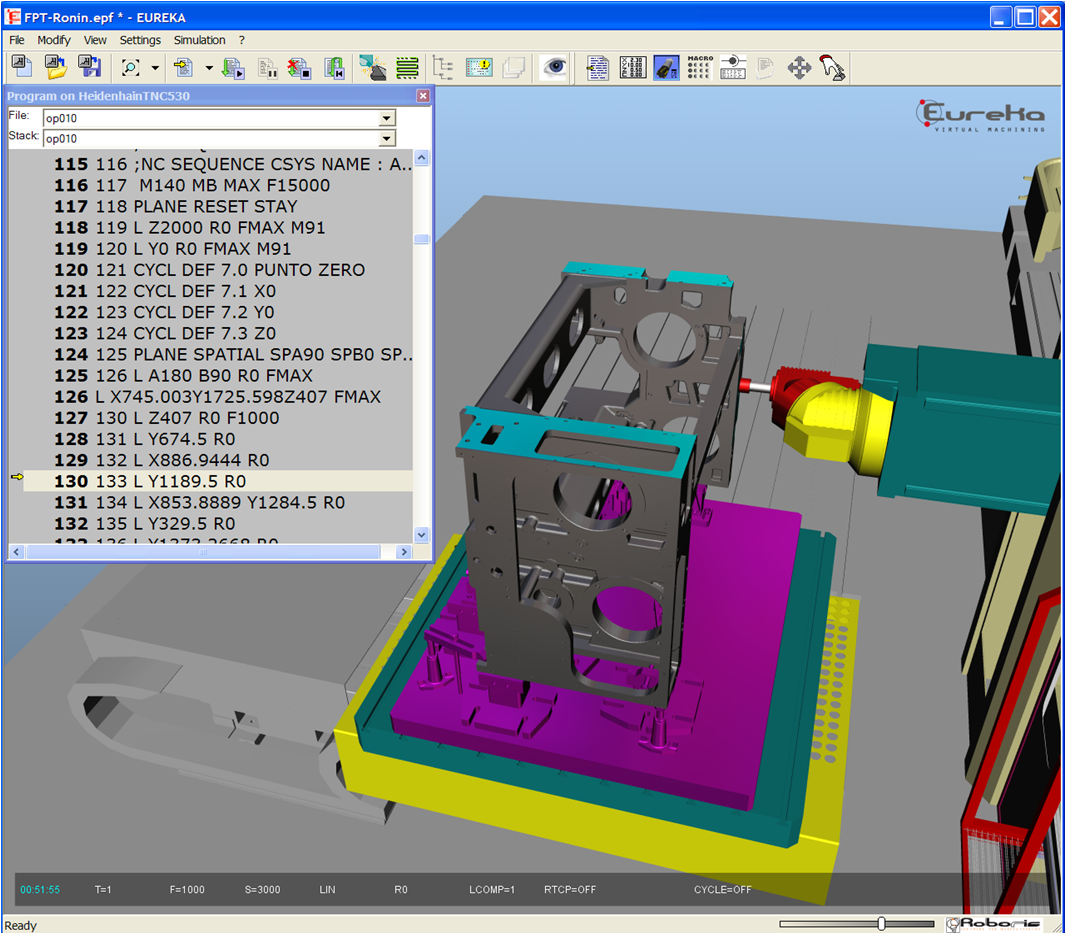Click inside the File field showing op010
Image resolution: width=1066 pixels, height=934 pixels.
[211, 118]
